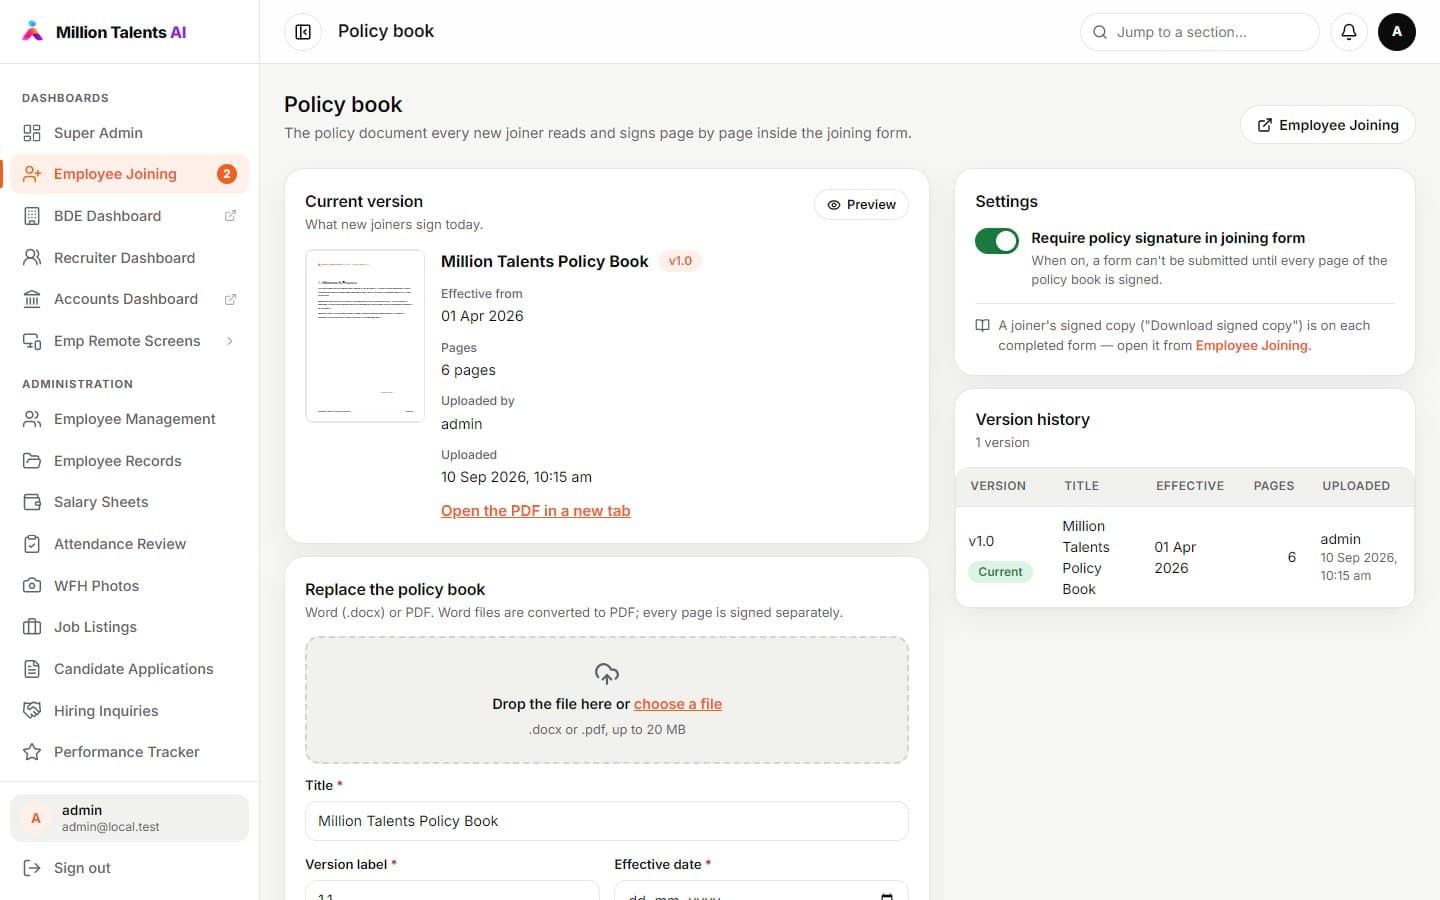Open the Effective date calendar picker
This screenshot has height=900, width=1440.
pyautogui.click(x=886, y=896)
